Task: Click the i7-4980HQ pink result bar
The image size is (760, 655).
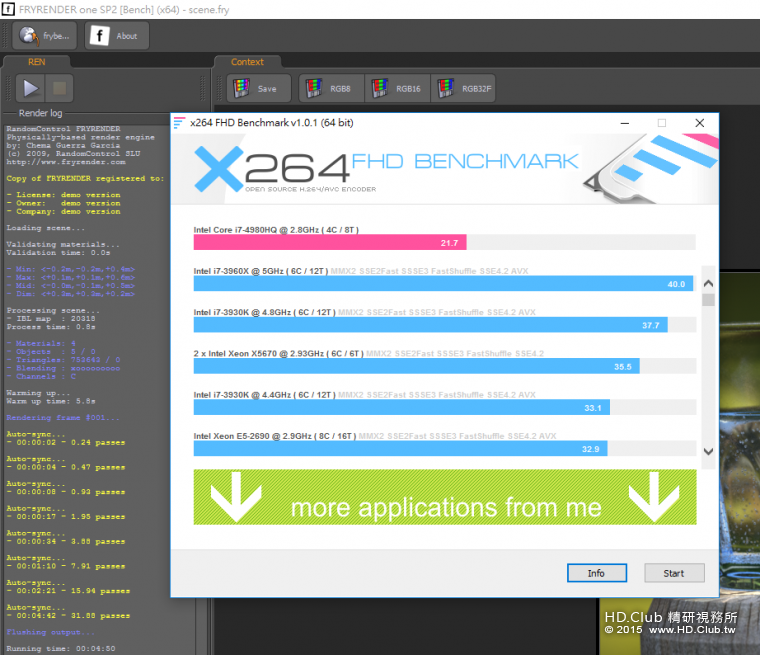Action: [329, 242]
